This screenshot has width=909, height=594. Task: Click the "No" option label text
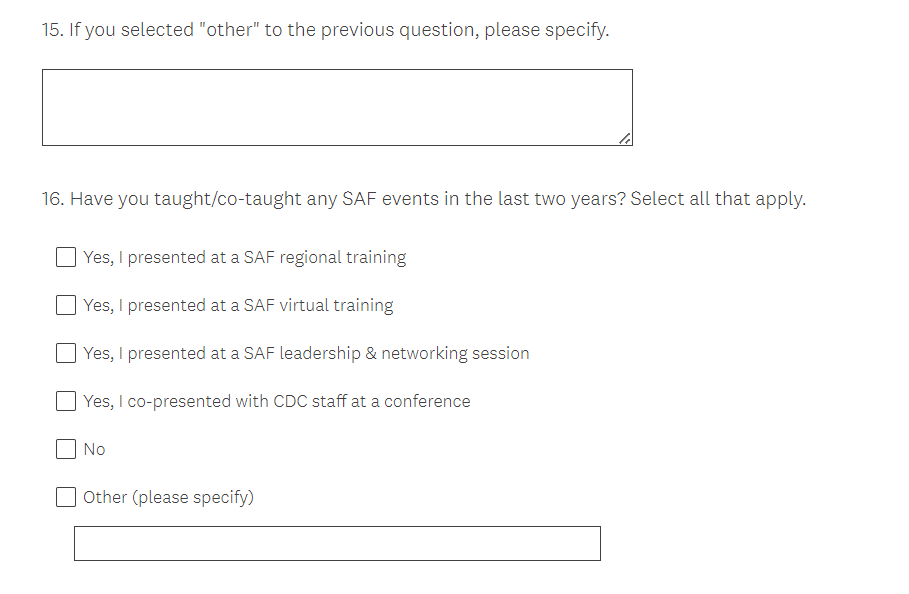94,449
